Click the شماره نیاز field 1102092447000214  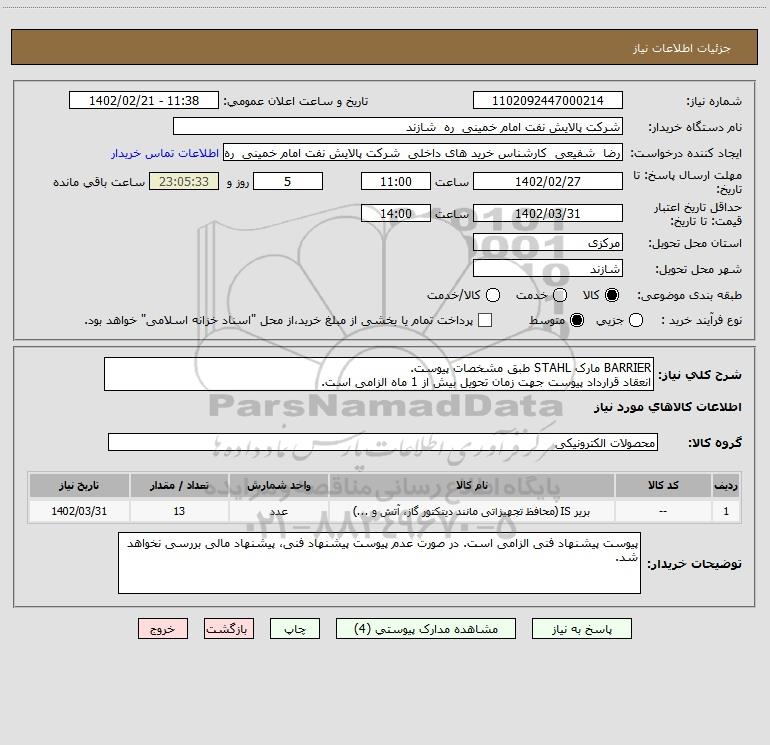(x=548, y=100)
